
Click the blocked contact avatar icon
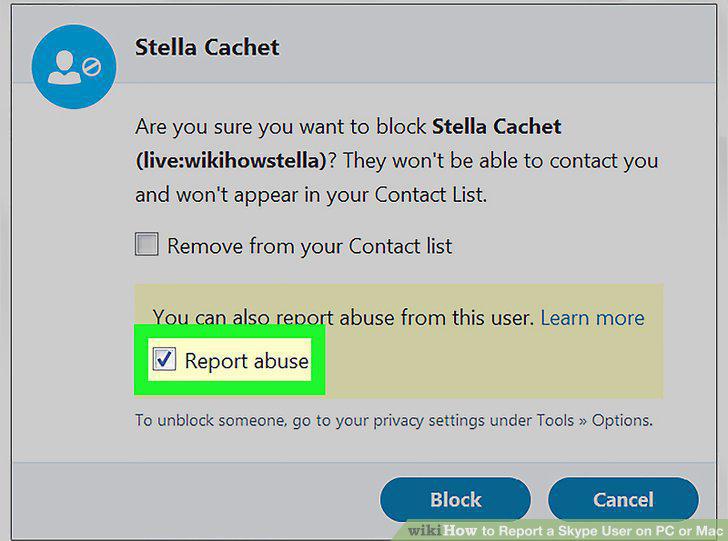click(74, 66)
